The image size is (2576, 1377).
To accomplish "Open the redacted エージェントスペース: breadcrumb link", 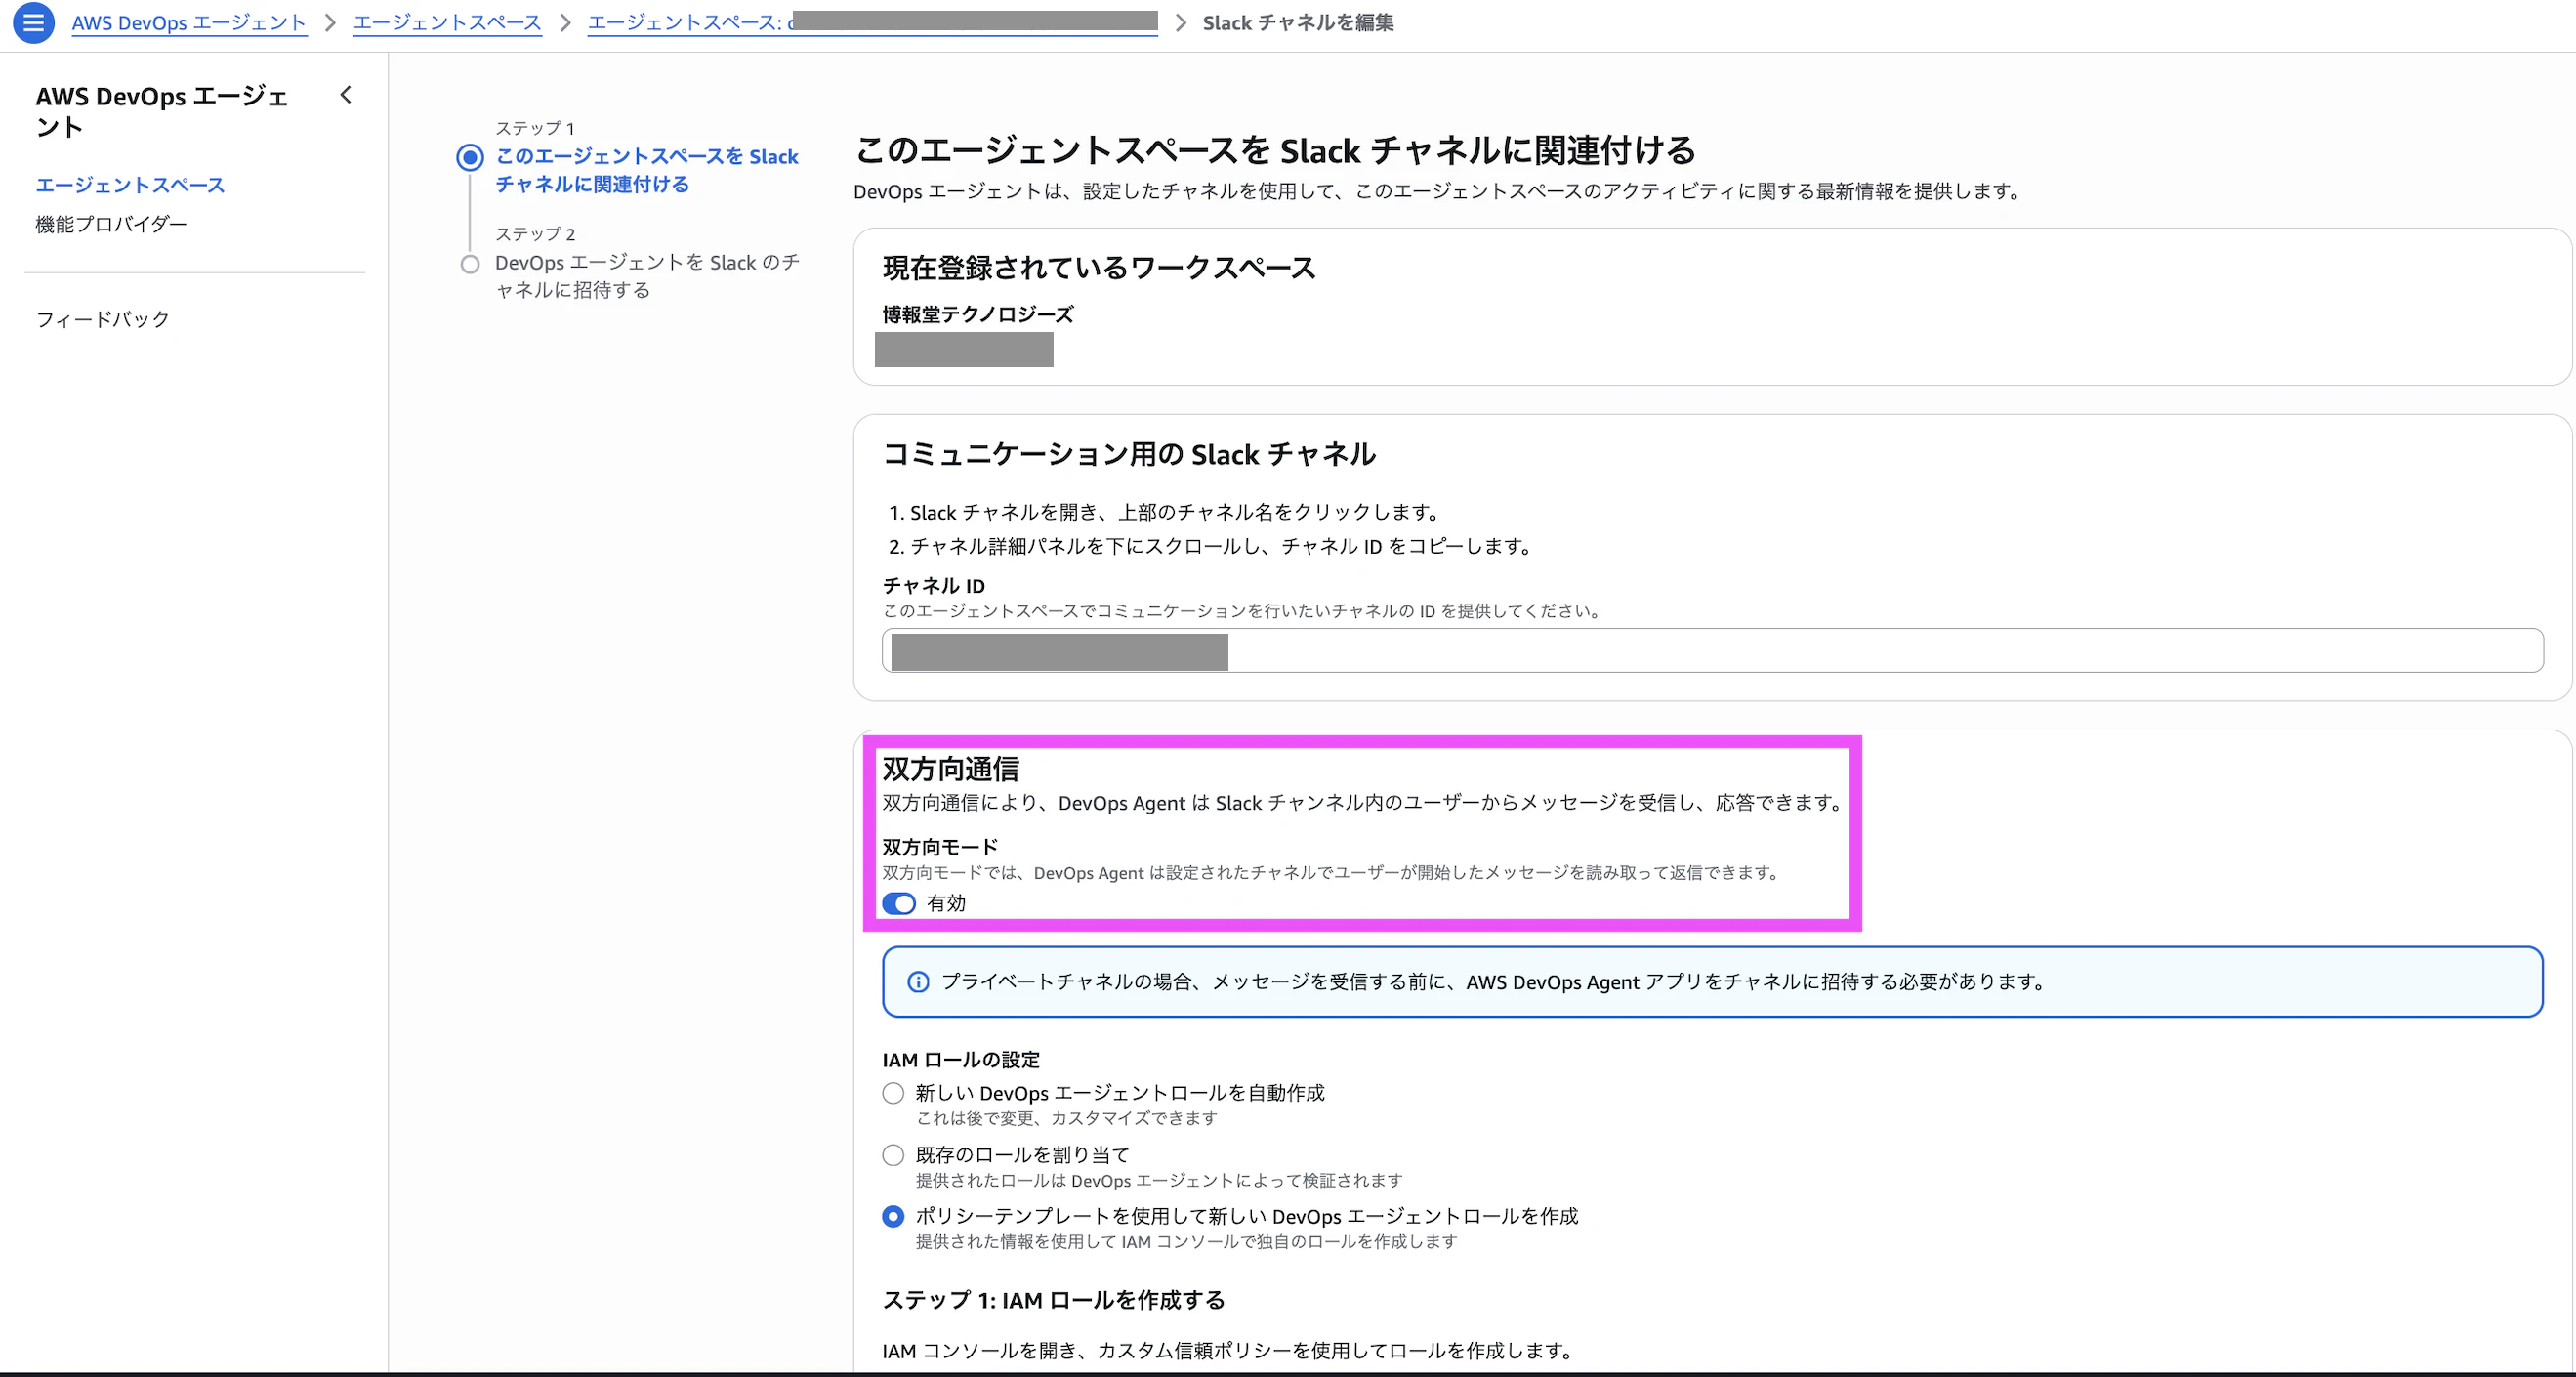I will pyautogui.click(x=872, y=23).
